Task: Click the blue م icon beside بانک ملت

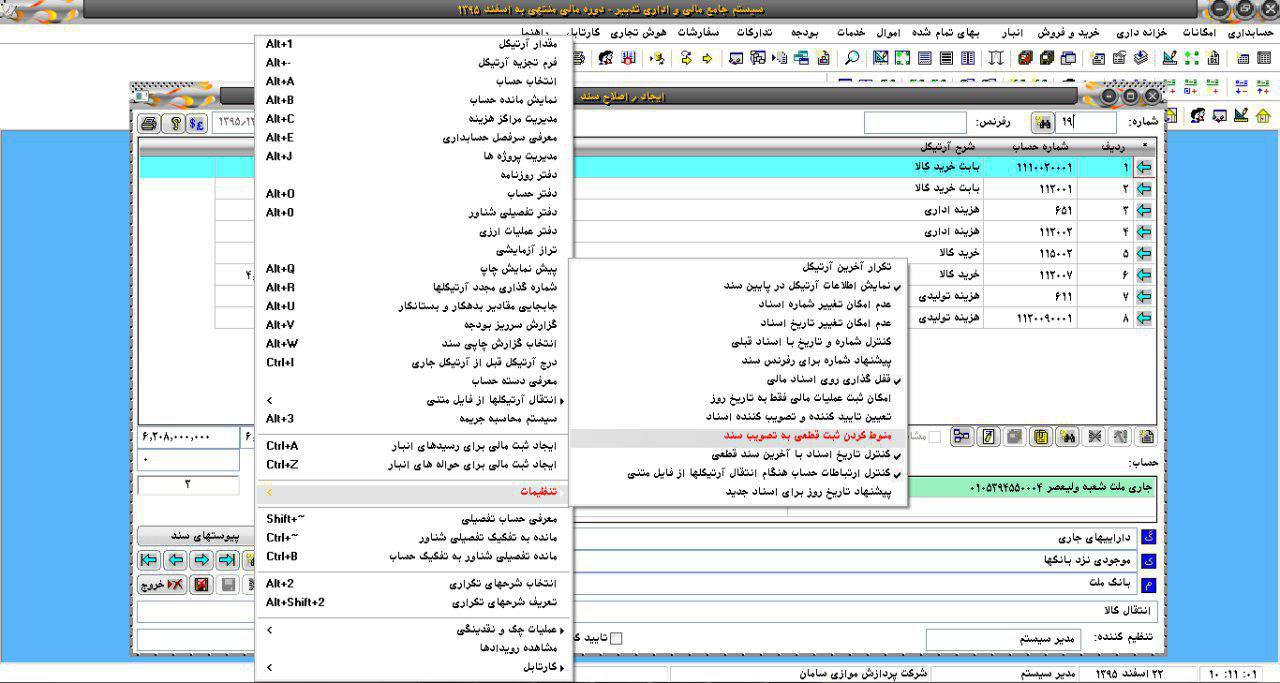Action: [x=1147, y=584]
